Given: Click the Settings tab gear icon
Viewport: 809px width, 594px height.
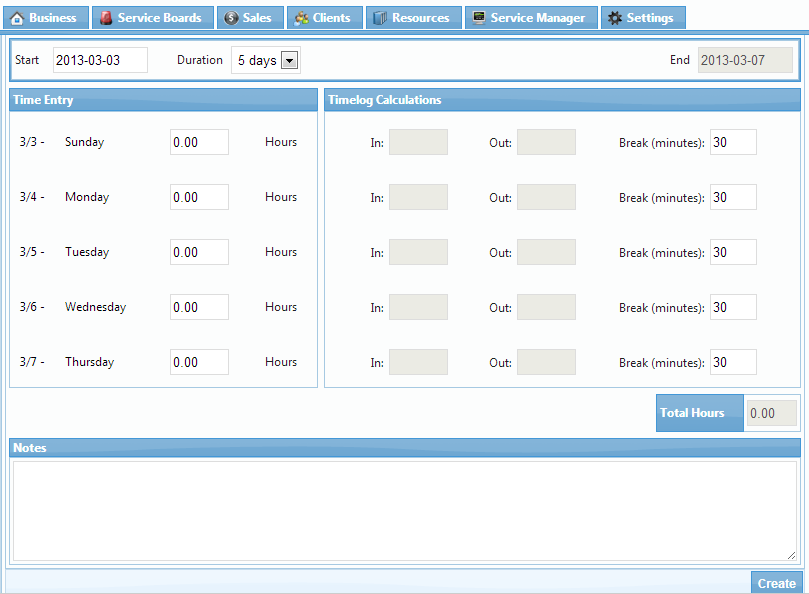Looking at the screenshot, I should click(x=615, y=18).
